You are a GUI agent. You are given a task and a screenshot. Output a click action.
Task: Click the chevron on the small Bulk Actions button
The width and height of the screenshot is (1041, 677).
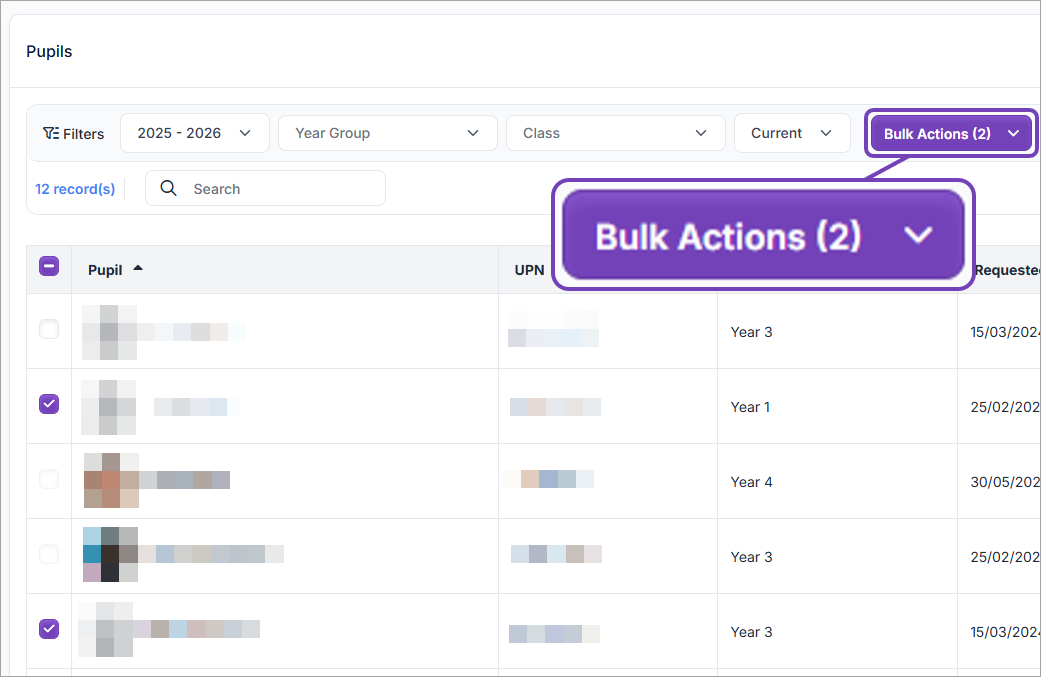(x=1013, y=133)
